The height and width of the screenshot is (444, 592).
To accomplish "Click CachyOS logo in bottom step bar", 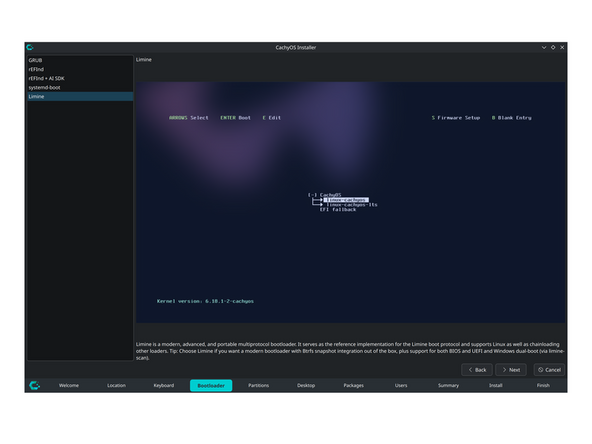I will click(x=34, y=385).
